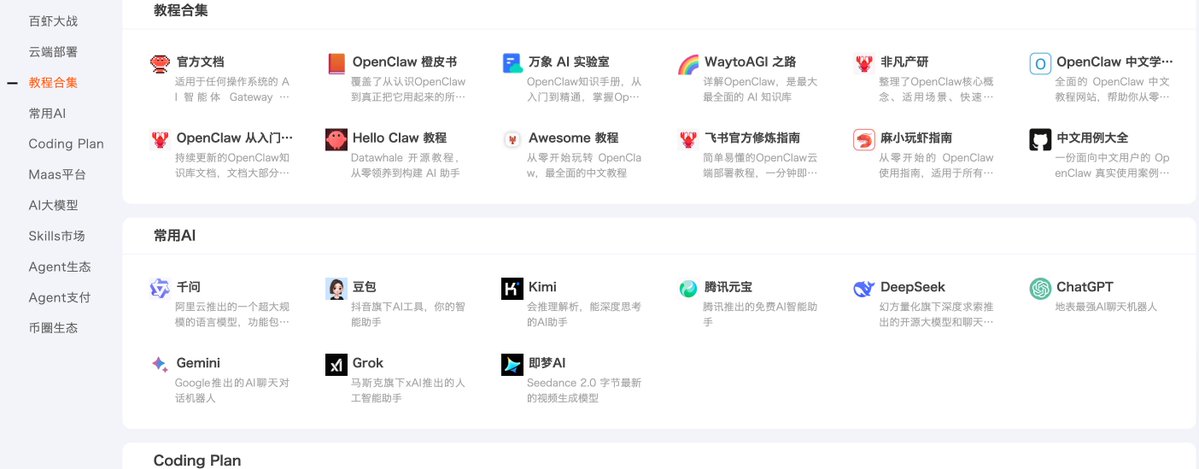Open the 非凡产研 title link

[x=905, y=62]
